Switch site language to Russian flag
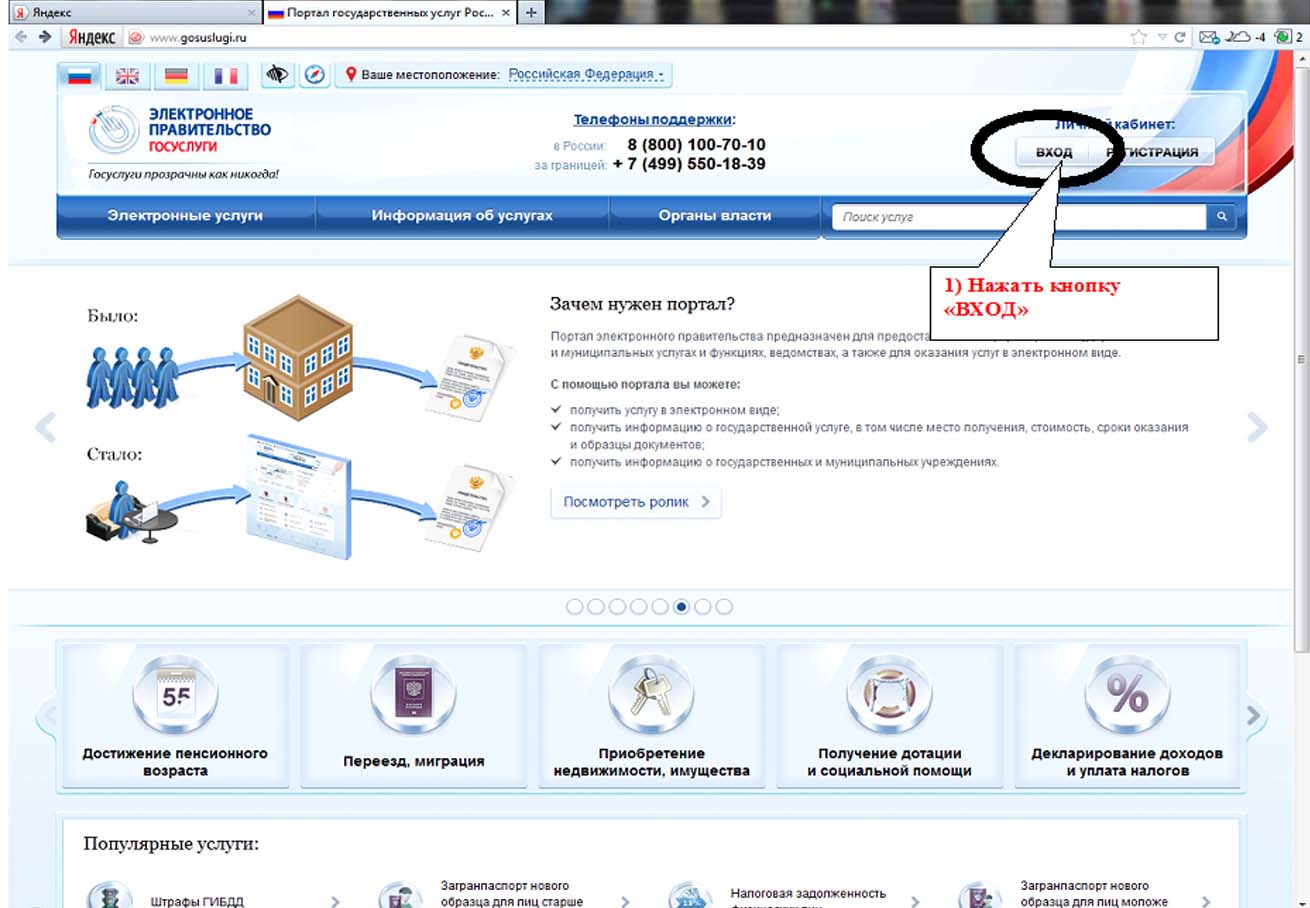 point(80,75)
